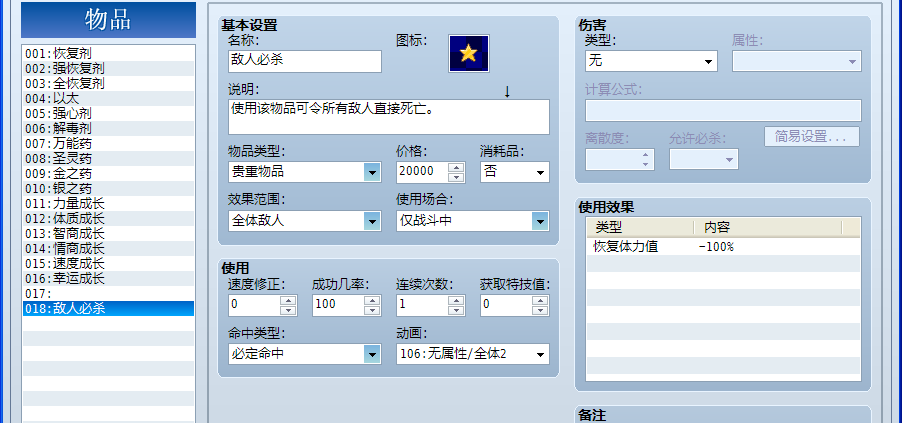Select item 005:强心剂

[108, 113]
